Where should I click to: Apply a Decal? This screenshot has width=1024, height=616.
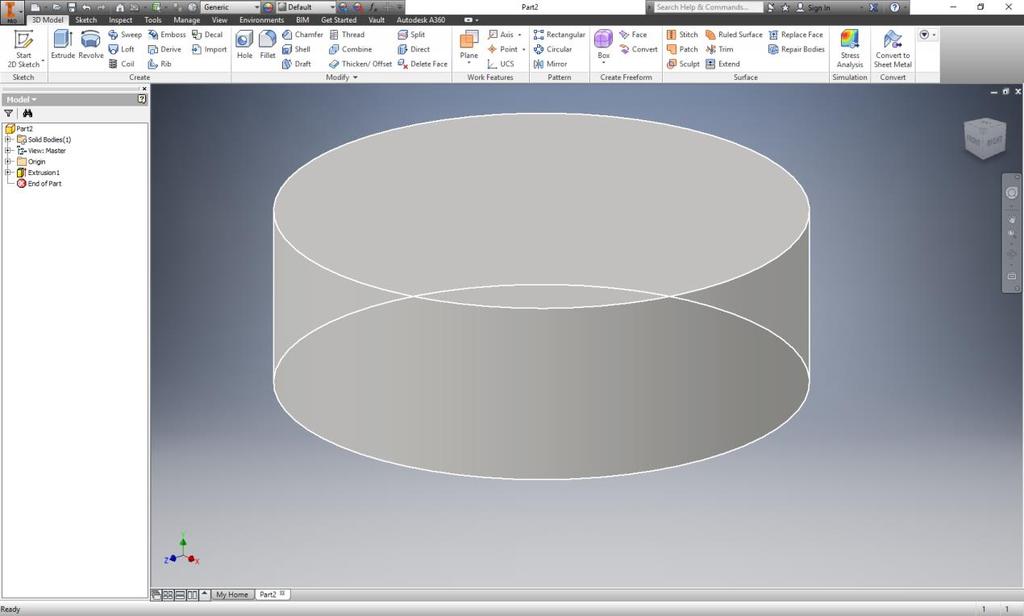(x=207, y=35)
